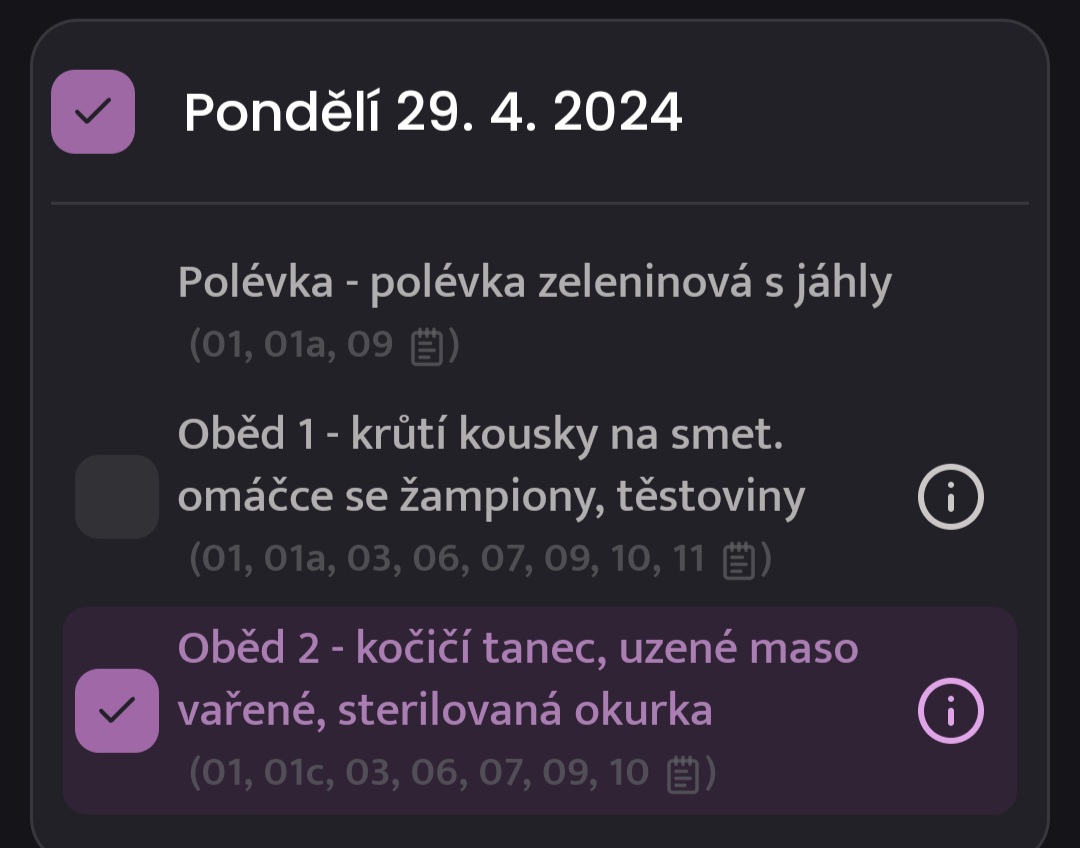The height and width of the screenshot is (848, 1080).
Task: Tap the Oběd 1 krůtí kousky title
Action: tap(491, 465)
